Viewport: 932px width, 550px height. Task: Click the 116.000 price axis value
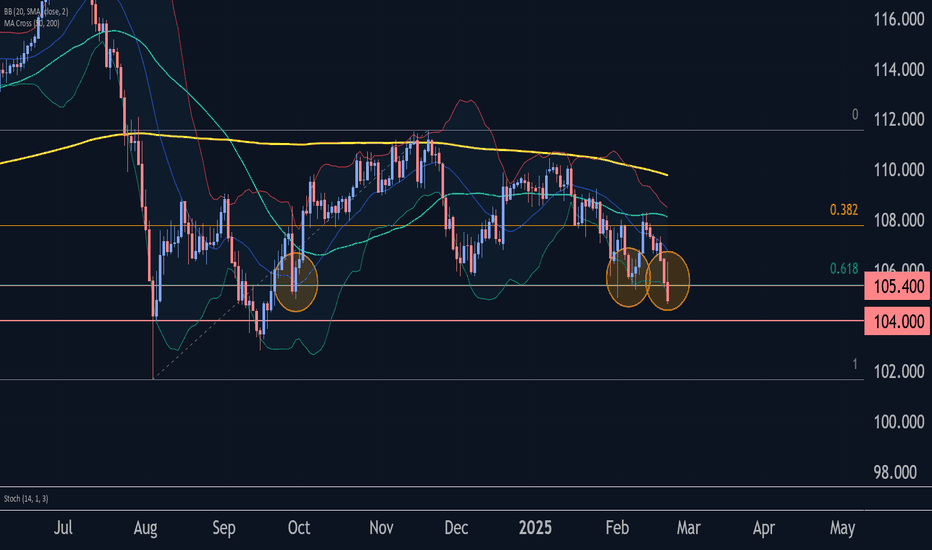[x=899, y=20]
